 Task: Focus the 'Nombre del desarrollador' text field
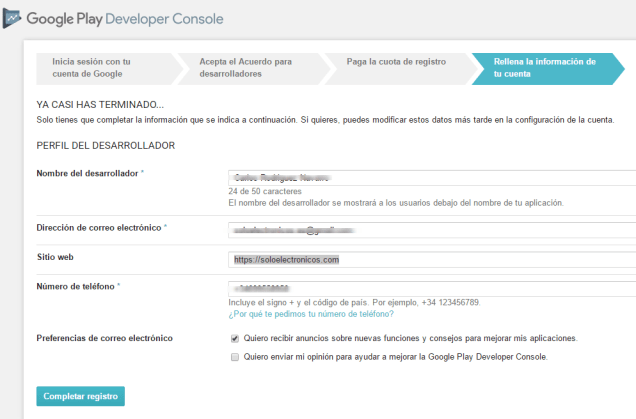tap(430, 177)
